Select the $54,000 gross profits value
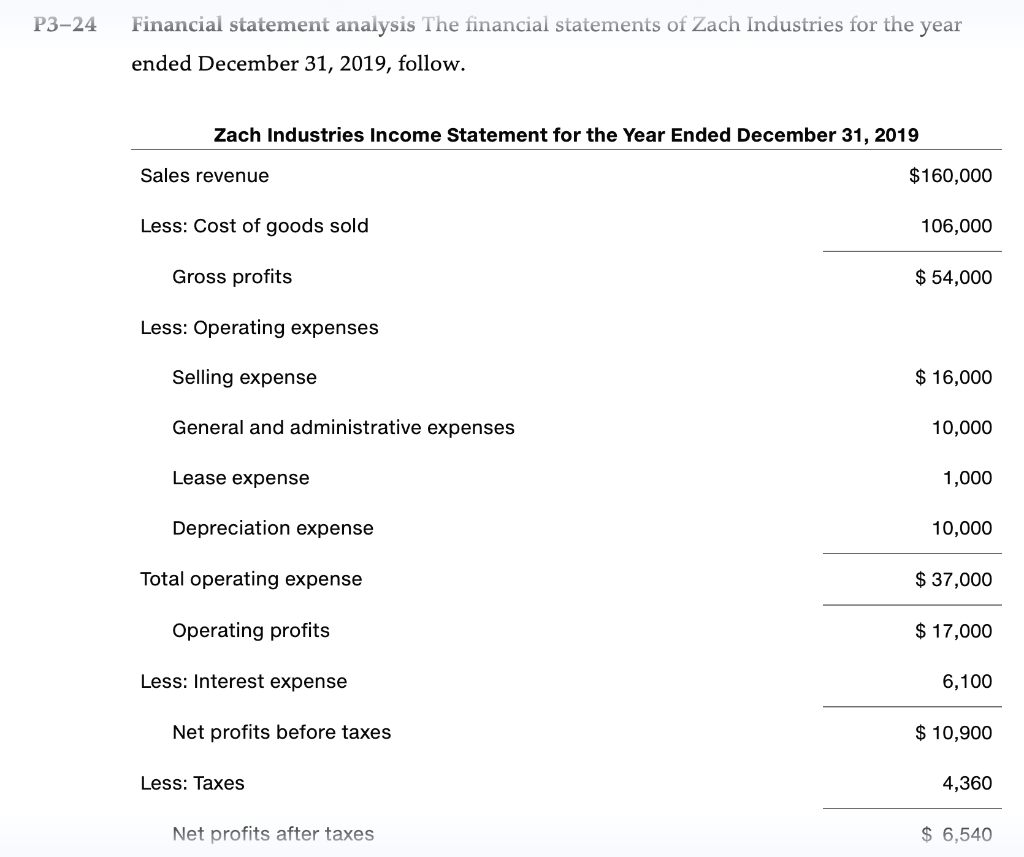 [954, 277]
